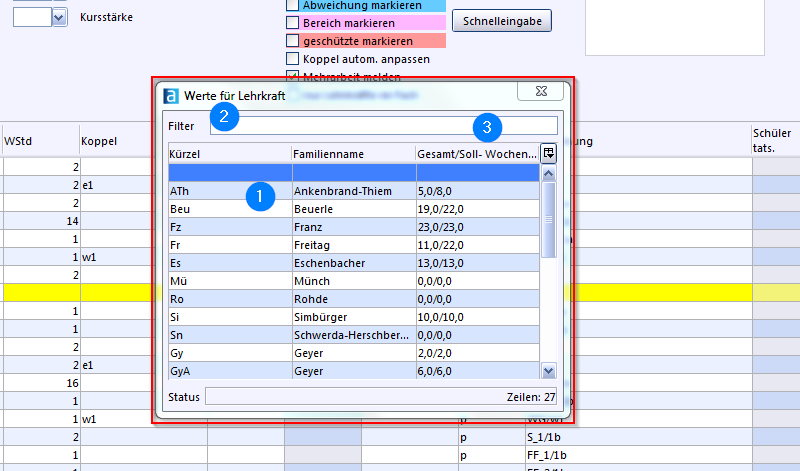Check Koppel autom. anpassen option
The height and width of the screenshot is (471, 800).
[292, 59]
